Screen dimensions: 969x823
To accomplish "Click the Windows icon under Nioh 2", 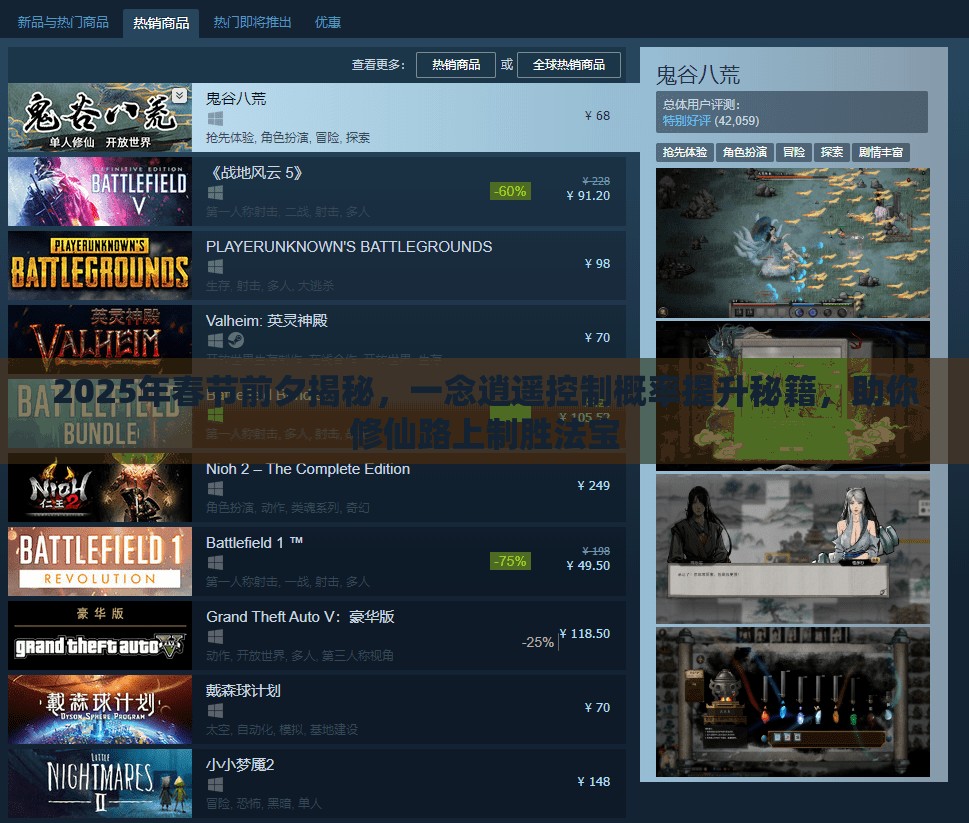I will point(215,489).
